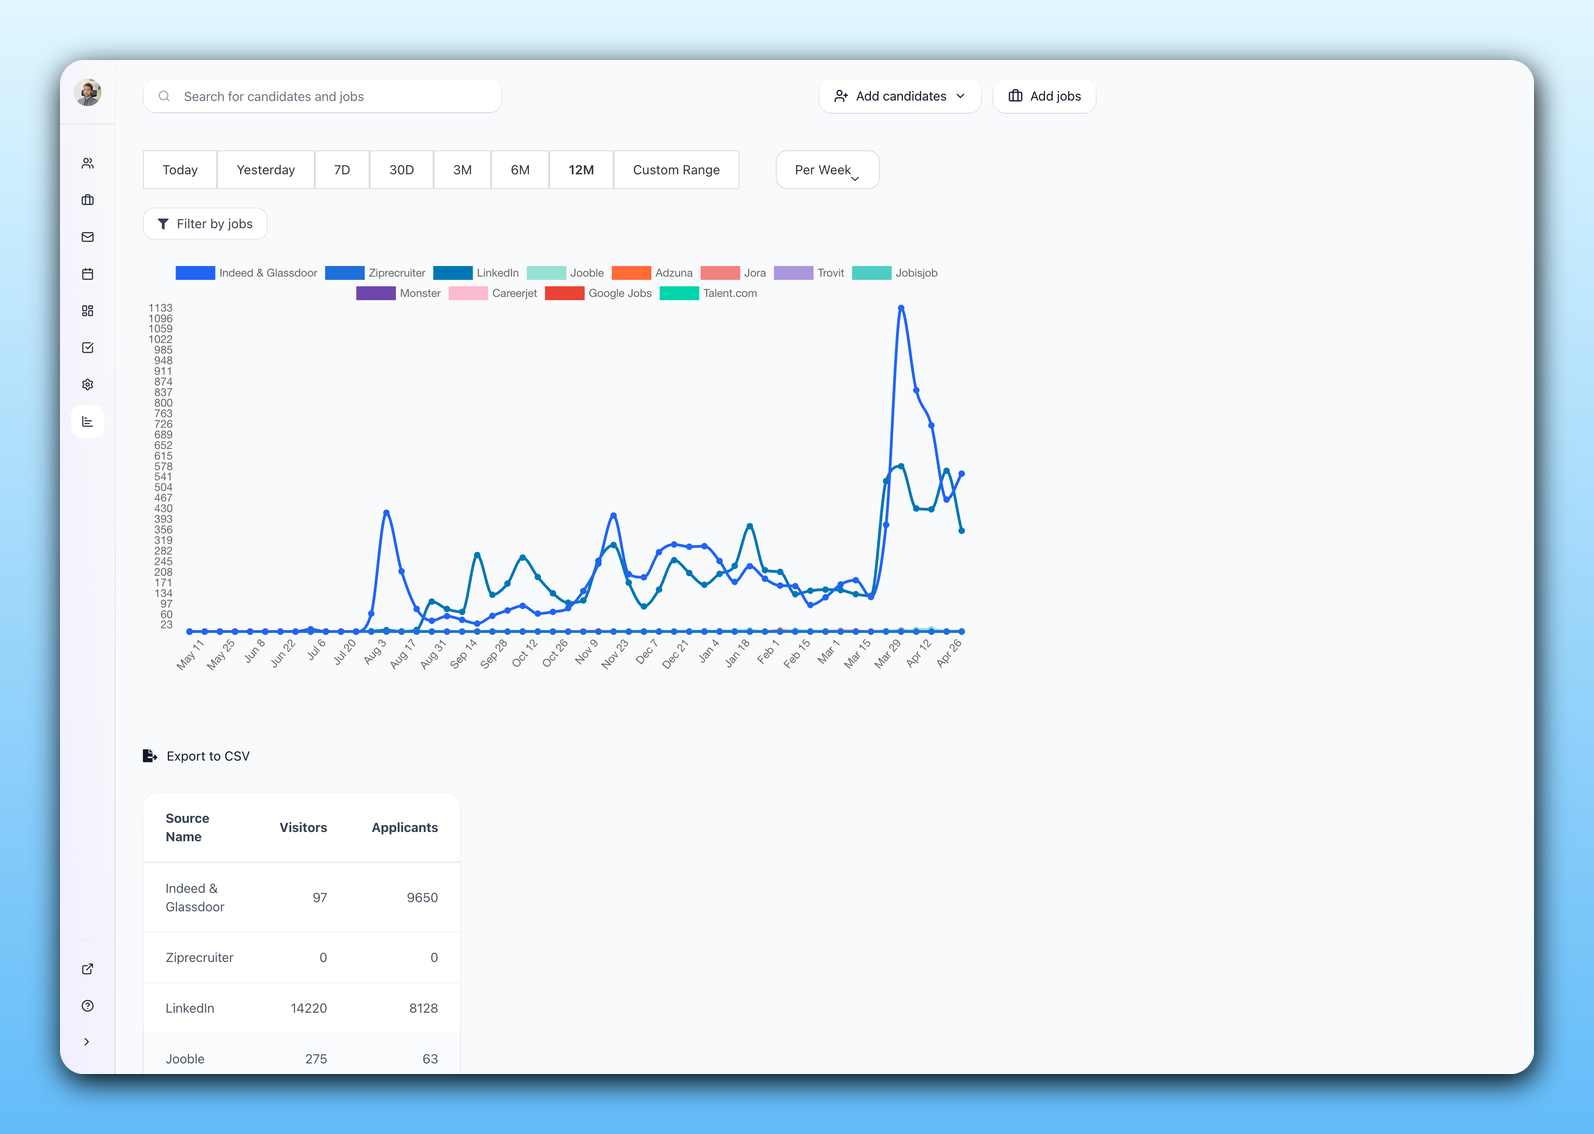Viewport: 1594px width, 1134px height.
Task: Click the highest peak point on chart
Action: tap(901, 308)
